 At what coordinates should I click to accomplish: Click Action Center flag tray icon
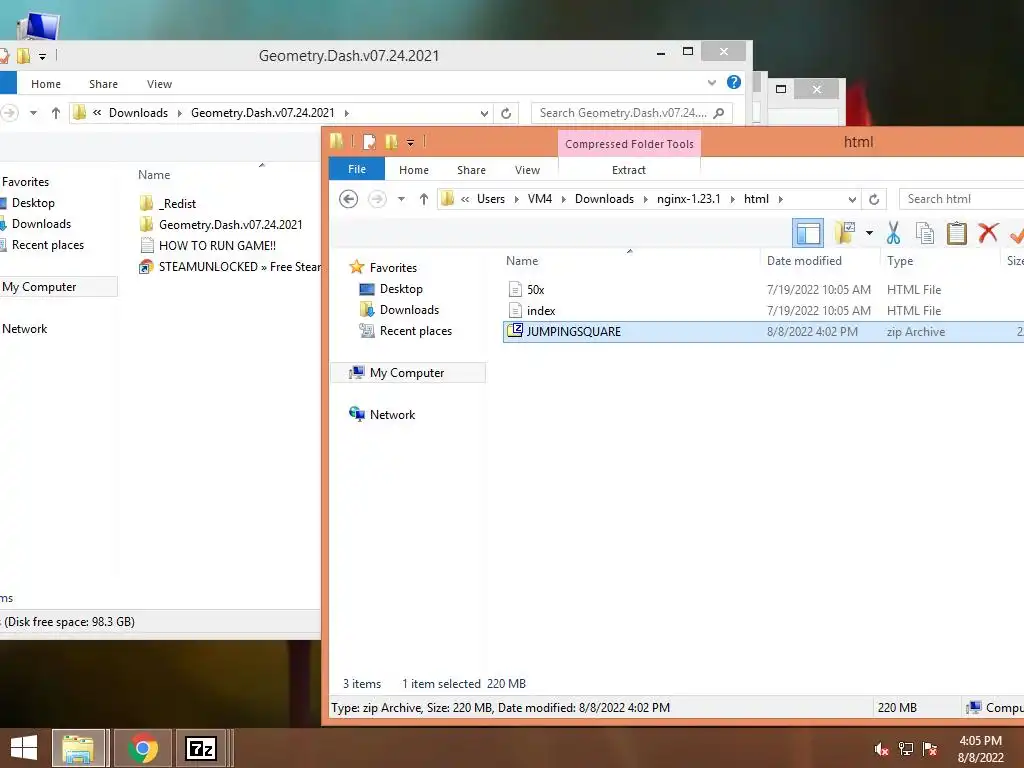[930, 749]
